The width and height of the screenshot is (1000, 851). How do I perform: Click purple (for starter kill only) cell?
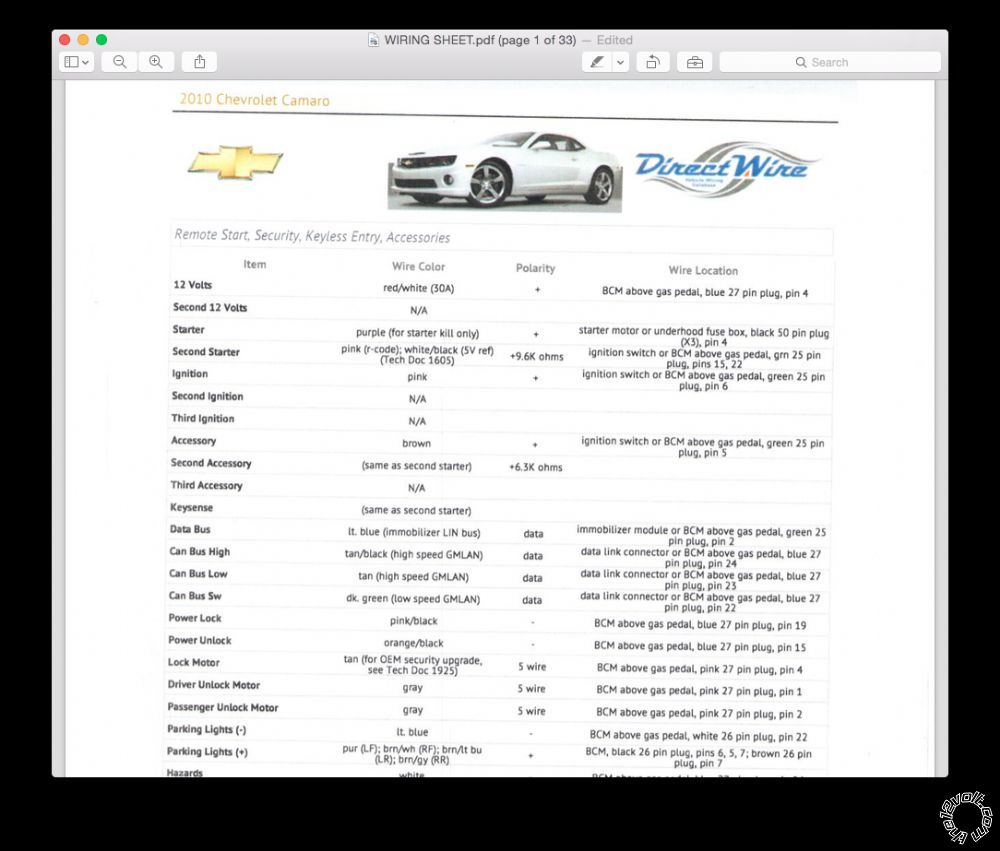[x=417, y=333]
